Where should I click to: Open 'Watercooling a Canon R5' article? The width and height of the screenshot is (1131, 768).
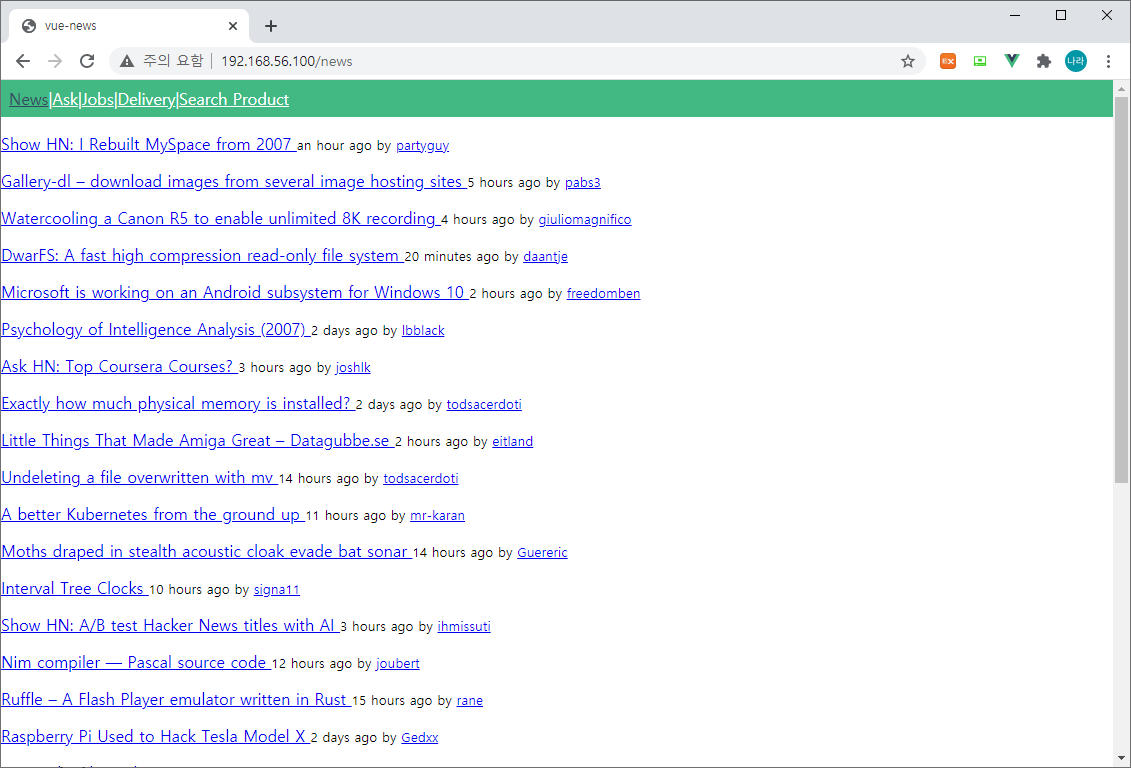coord(220,219)
